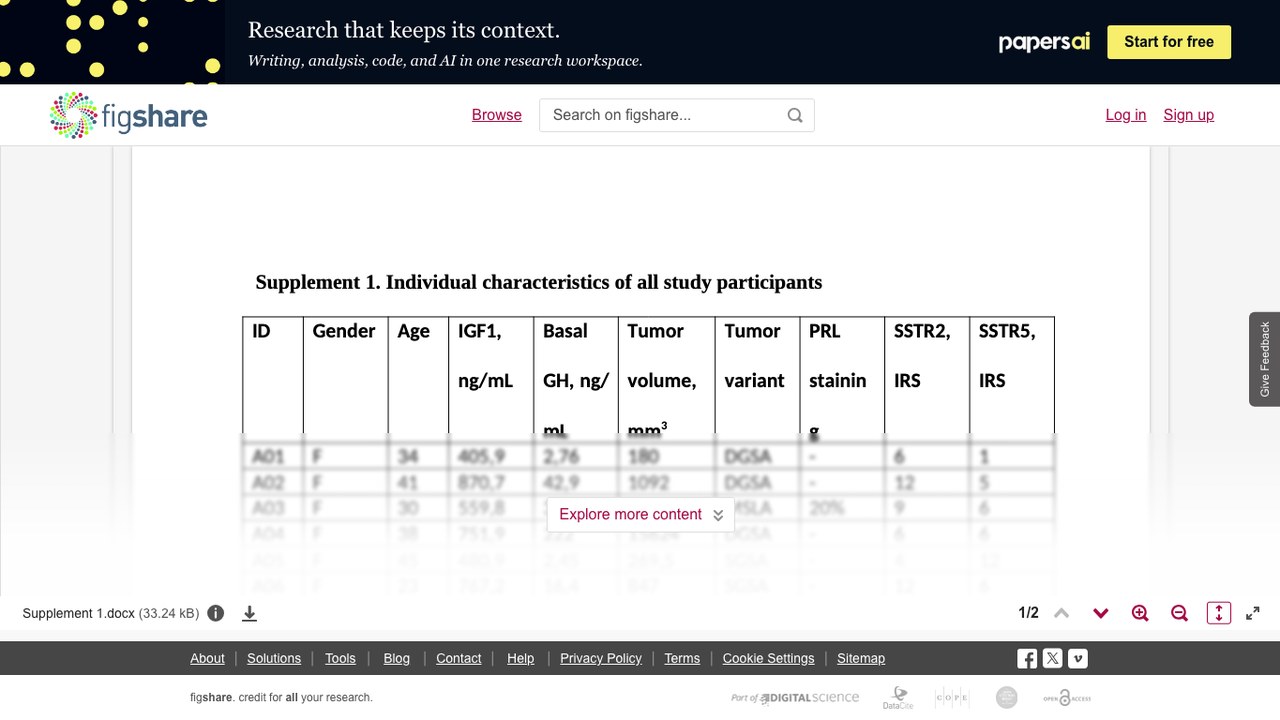The width and height of the screenshot is (1280, 720).
Task: Click Log in link
Action: pyautogui.click(x=1126, y=115)
